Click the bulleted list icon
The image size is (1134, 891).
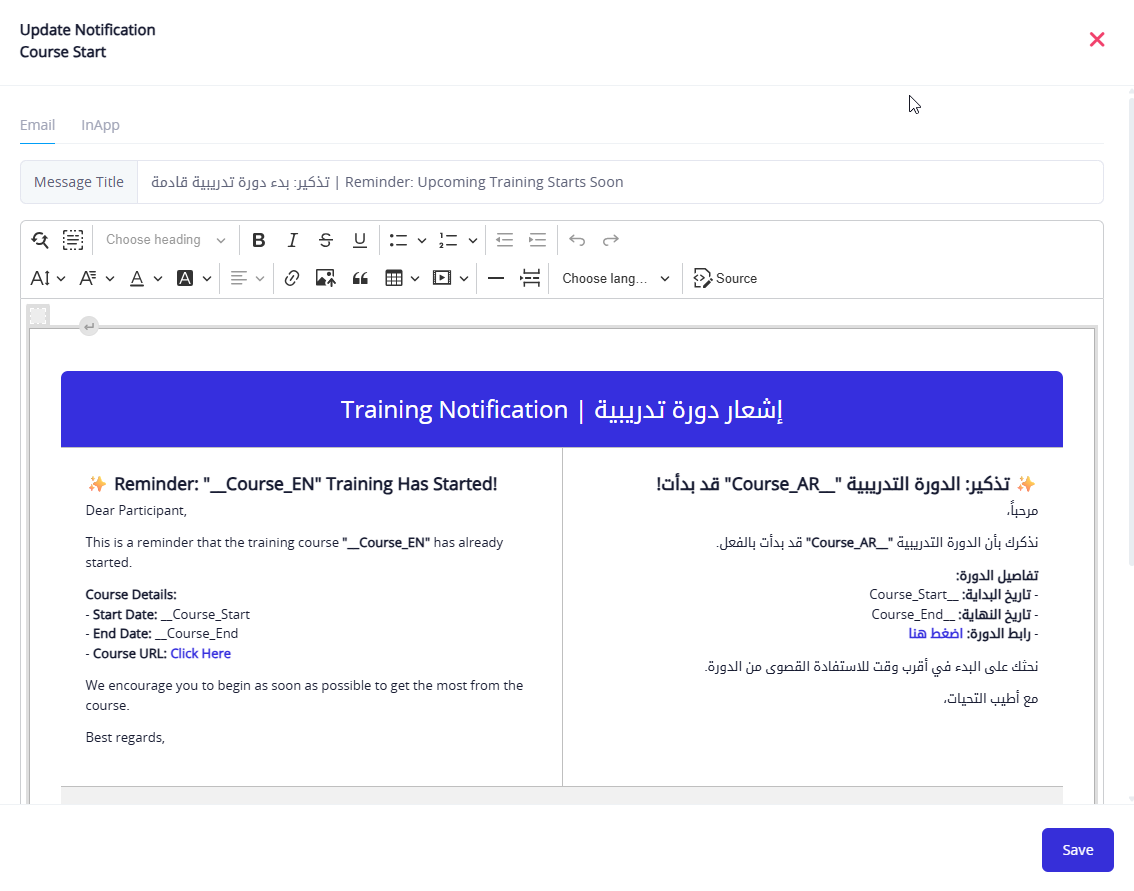click(399, 240)
